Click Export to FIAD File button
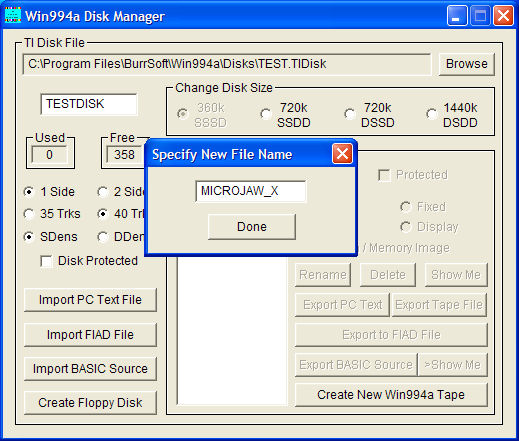Screen dimensions: 519x441 [x=391, y=335]
